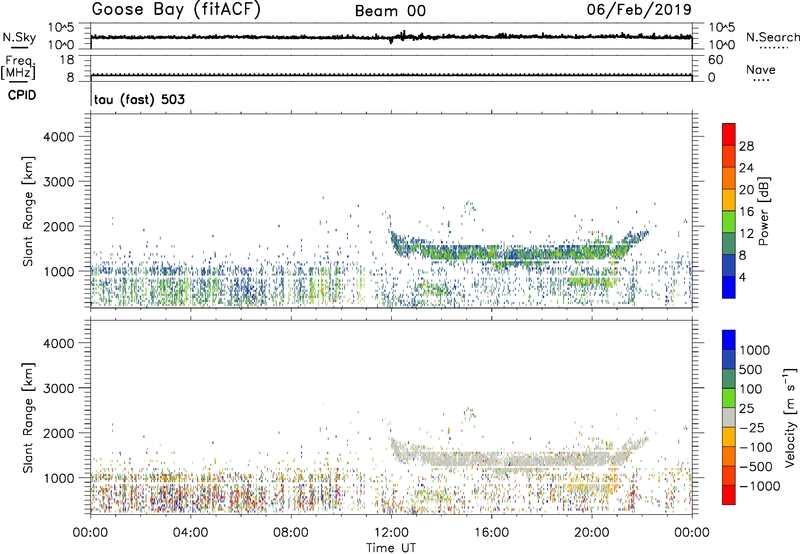Click the 20–24 dB orange power swatch
Screen dimensions: 800x554
click(x=729, y=178)
